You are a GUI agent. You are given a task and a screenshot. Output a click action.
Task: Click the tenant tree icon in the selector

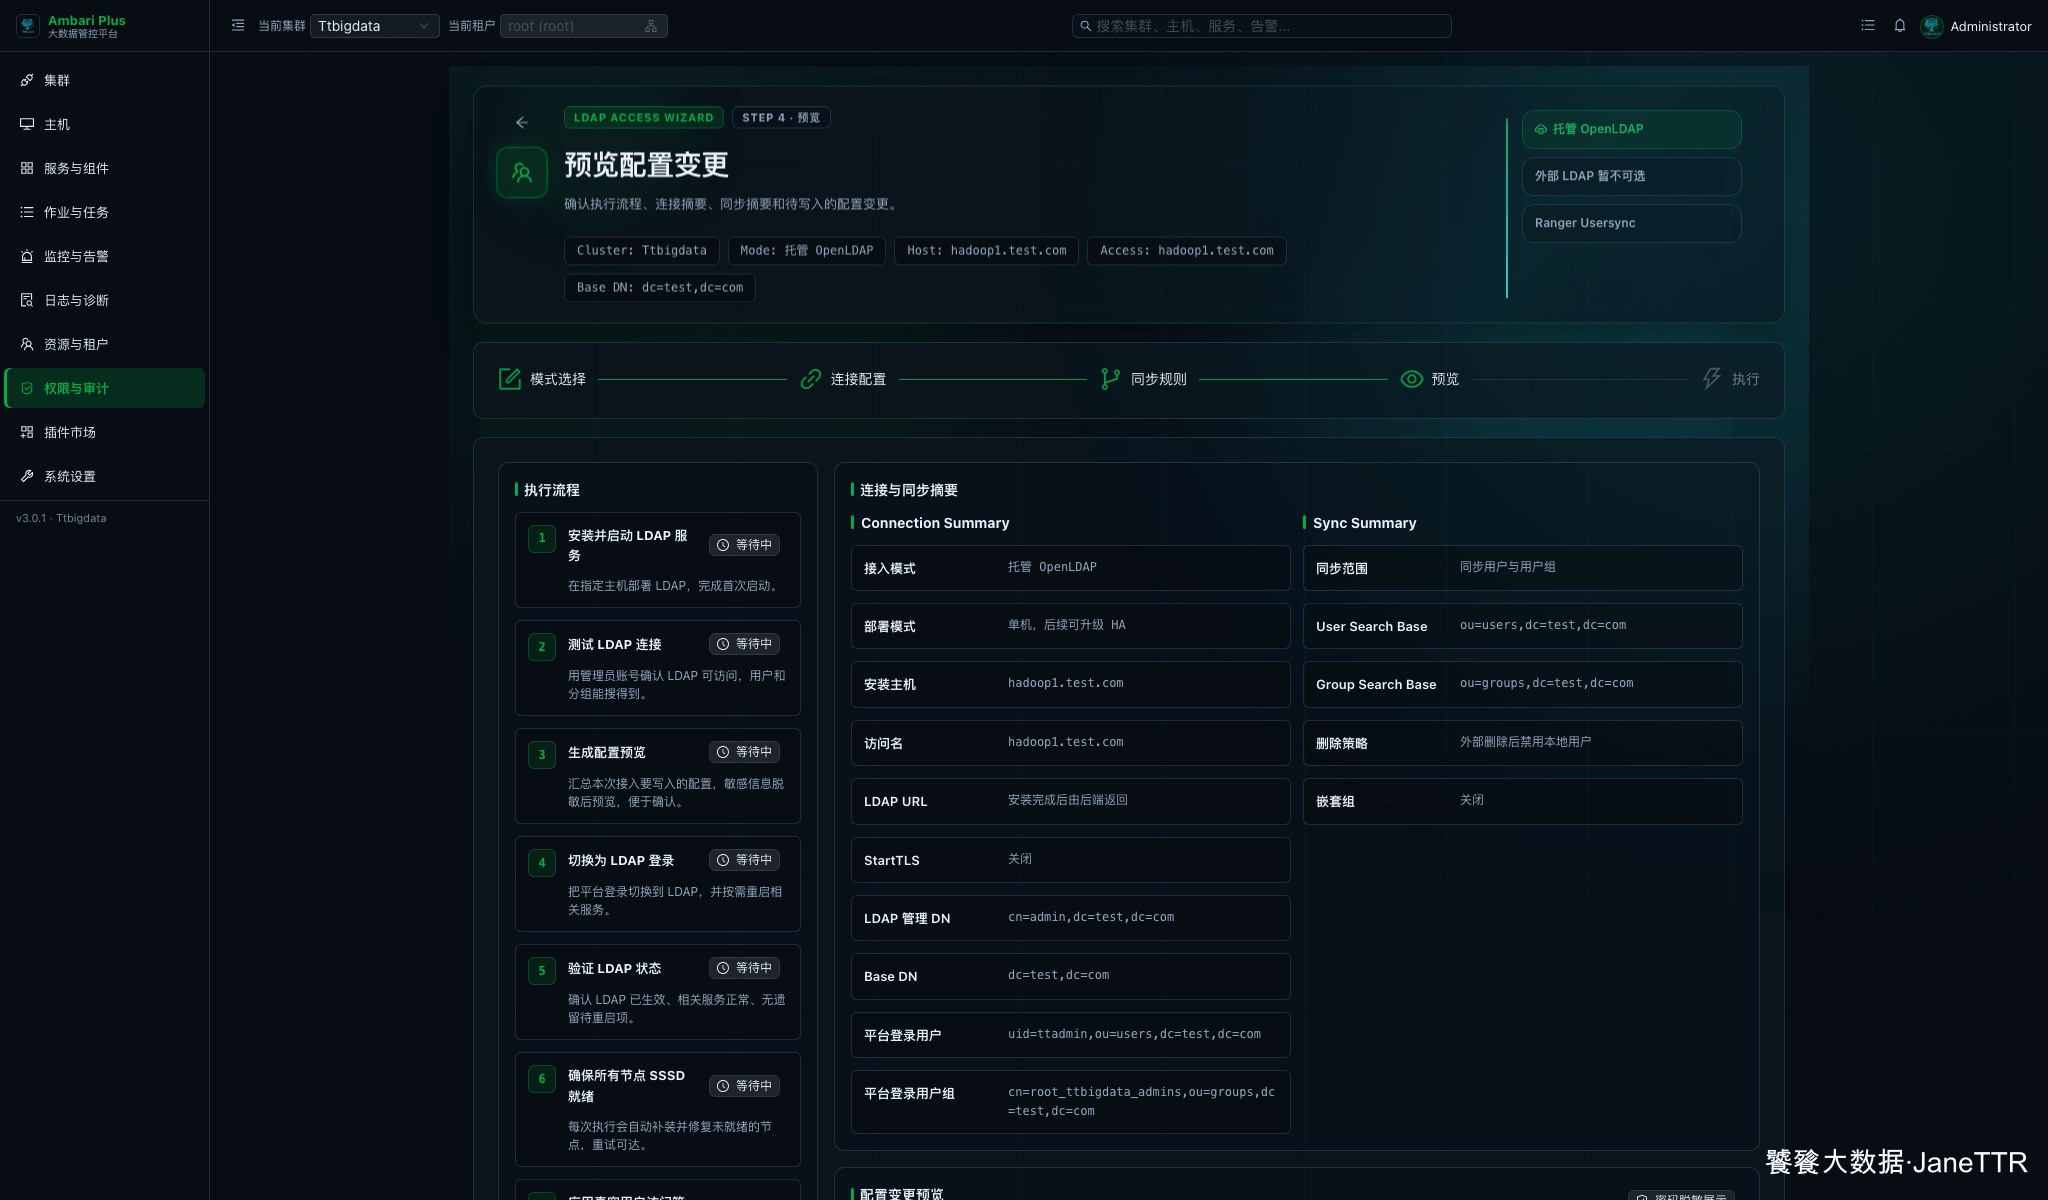(651, 26)
